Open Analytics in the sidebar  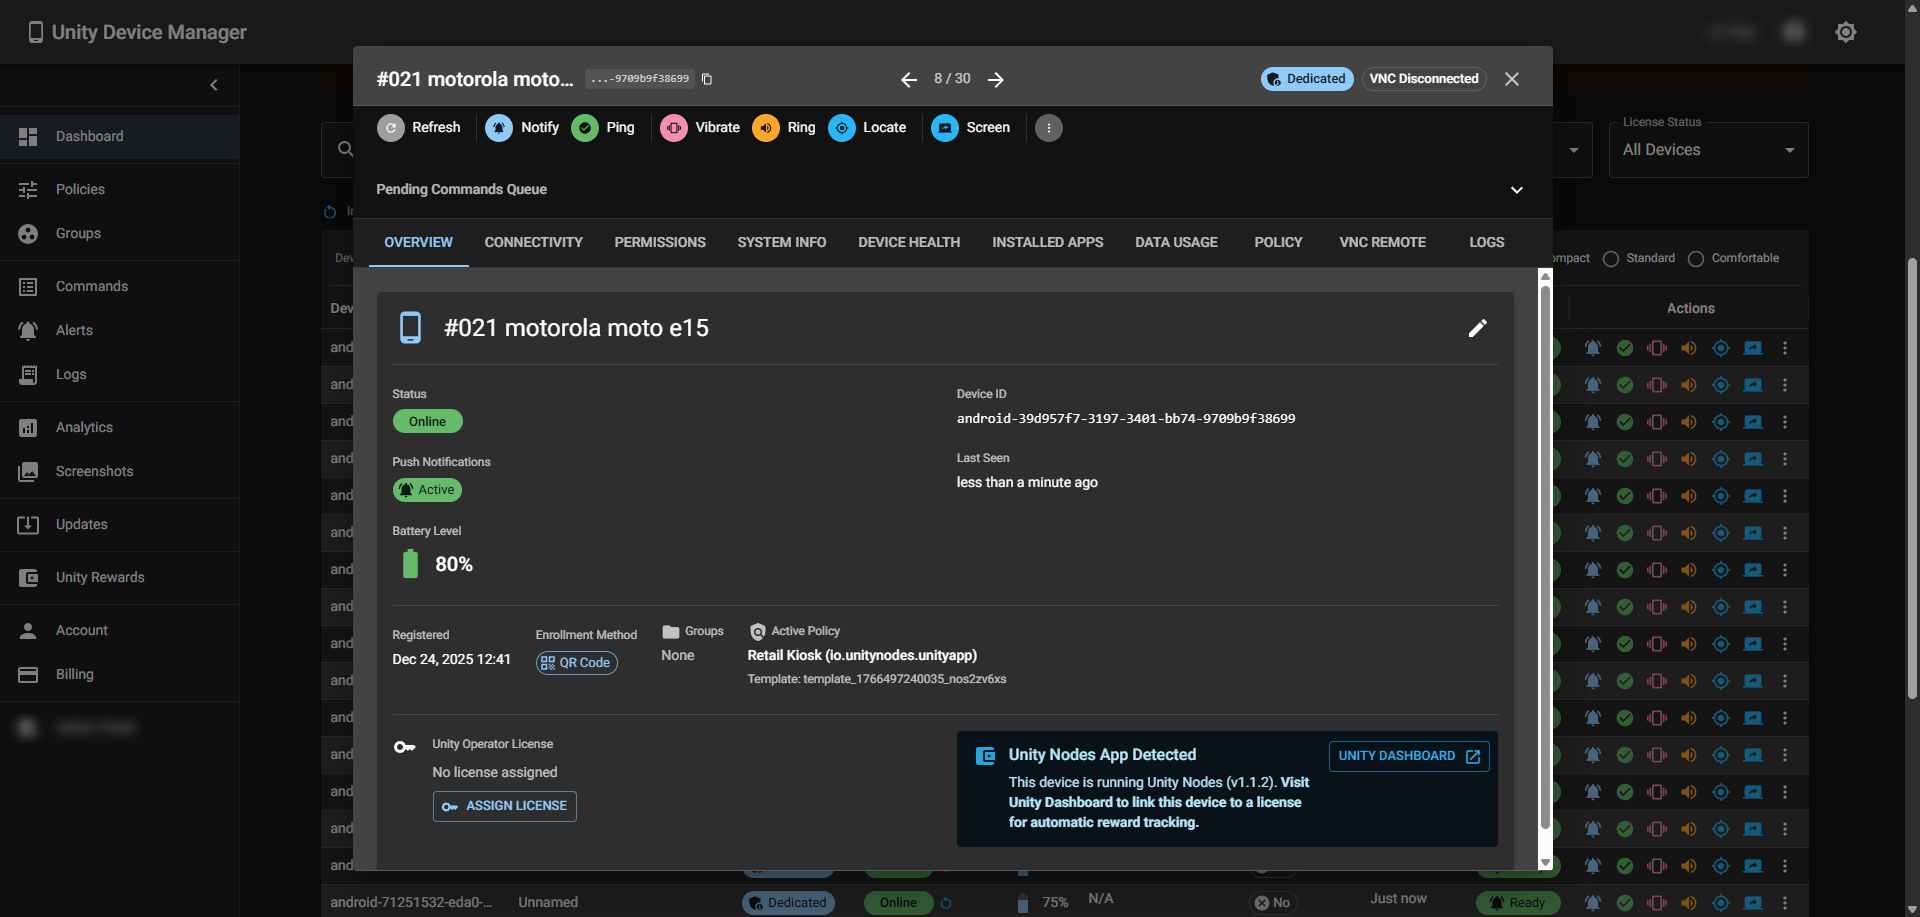tap(120, 427)
